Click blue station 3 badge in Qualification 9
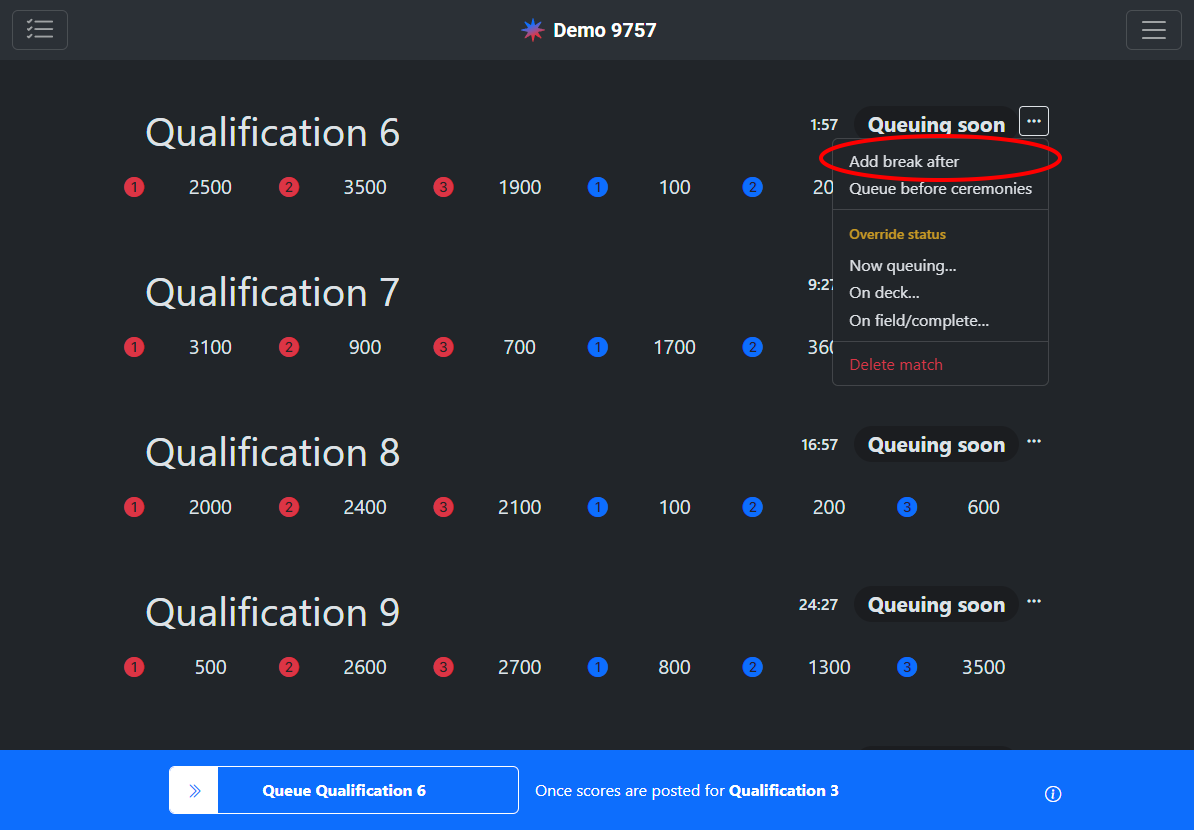The width and height of the screenshot is (1194, 830). 907,667
